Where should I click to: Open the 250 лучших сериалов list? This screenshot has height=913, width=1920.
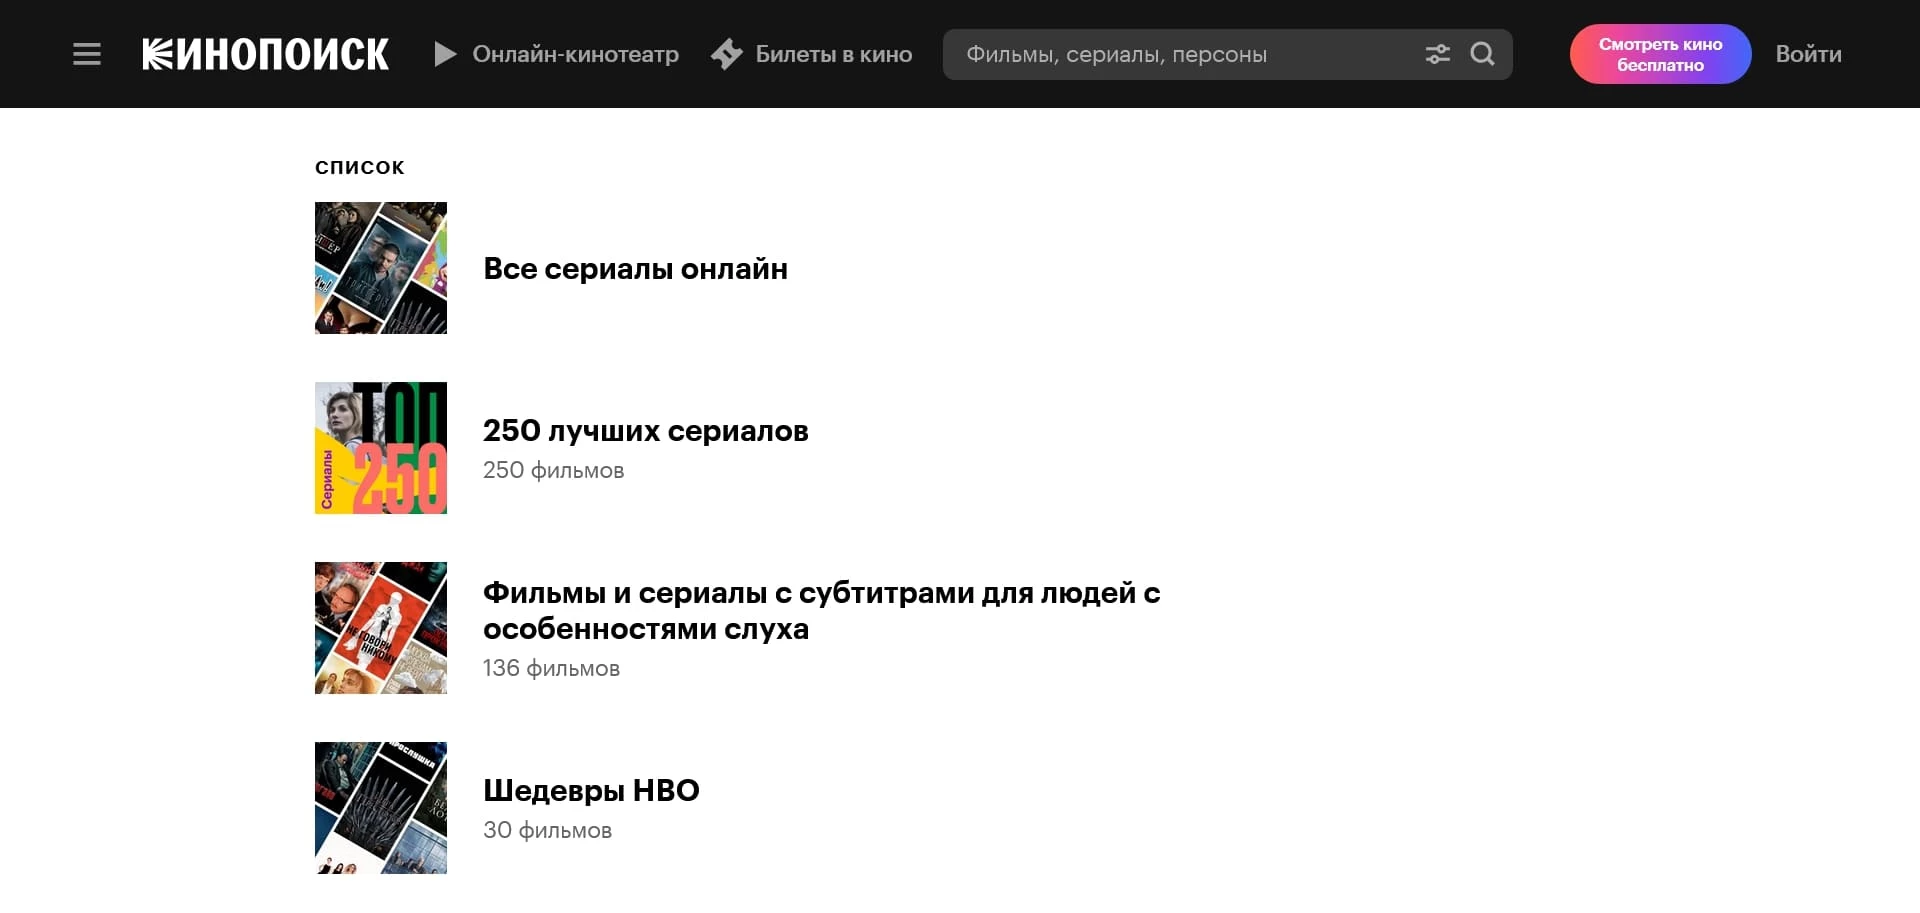tap(645, 431)
